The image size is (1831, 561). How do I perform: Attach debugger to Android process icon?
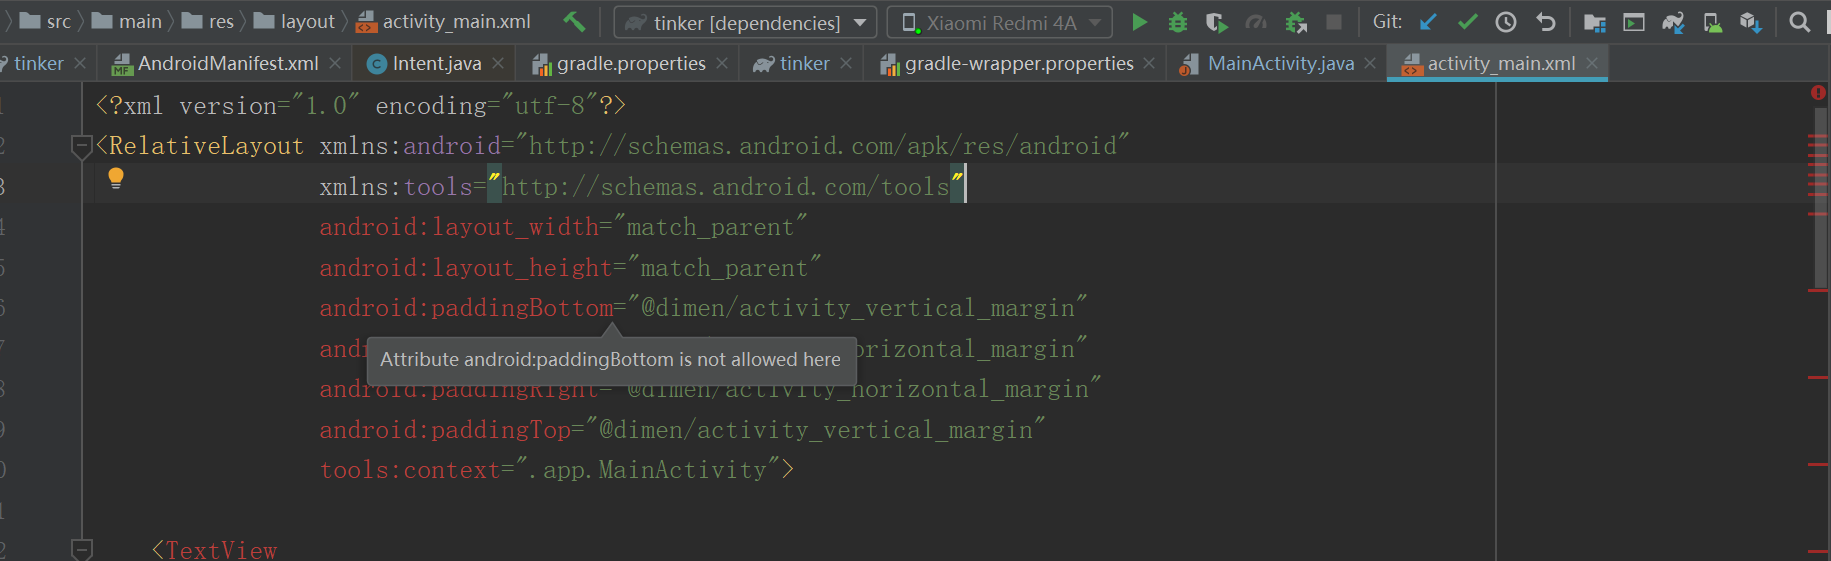click(1296, 22)
